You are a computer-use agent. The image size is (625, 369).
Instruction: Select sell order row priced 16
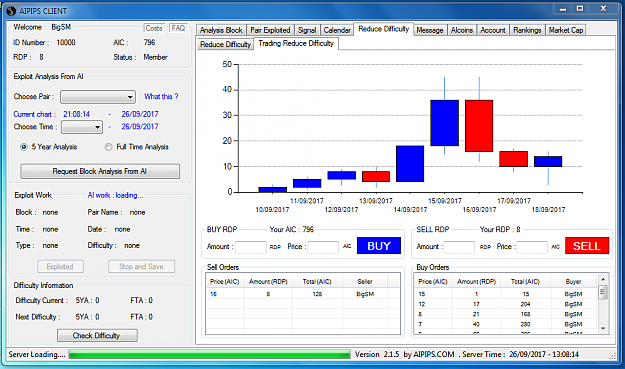(x=303, y=294)
